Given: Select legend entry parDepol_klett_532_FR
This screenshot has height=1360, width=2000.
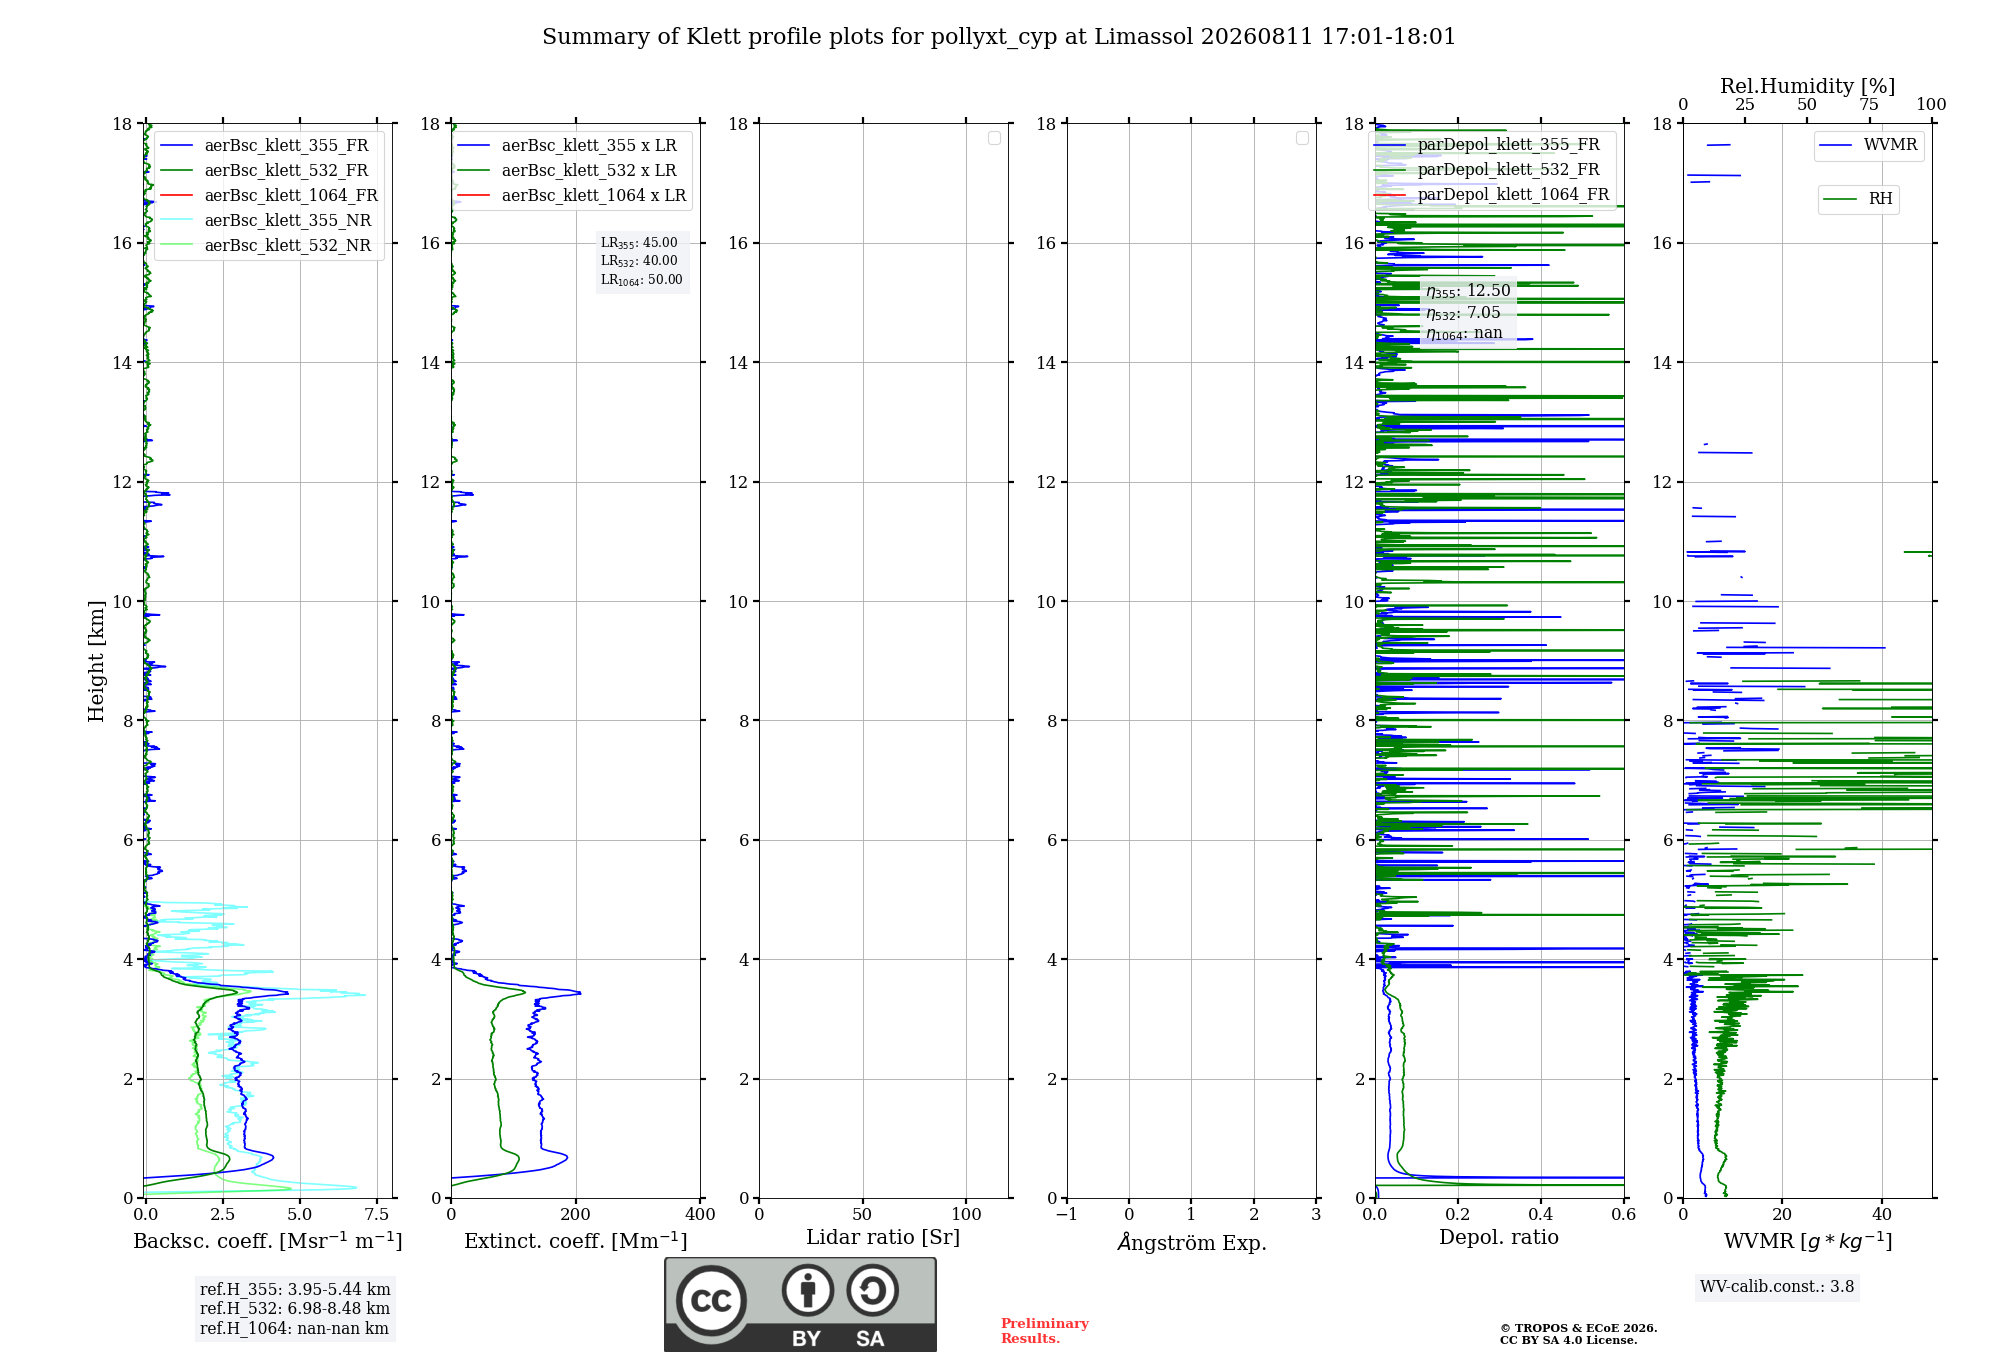Looking at the screenshot, I should click(x=1508, y=170).
